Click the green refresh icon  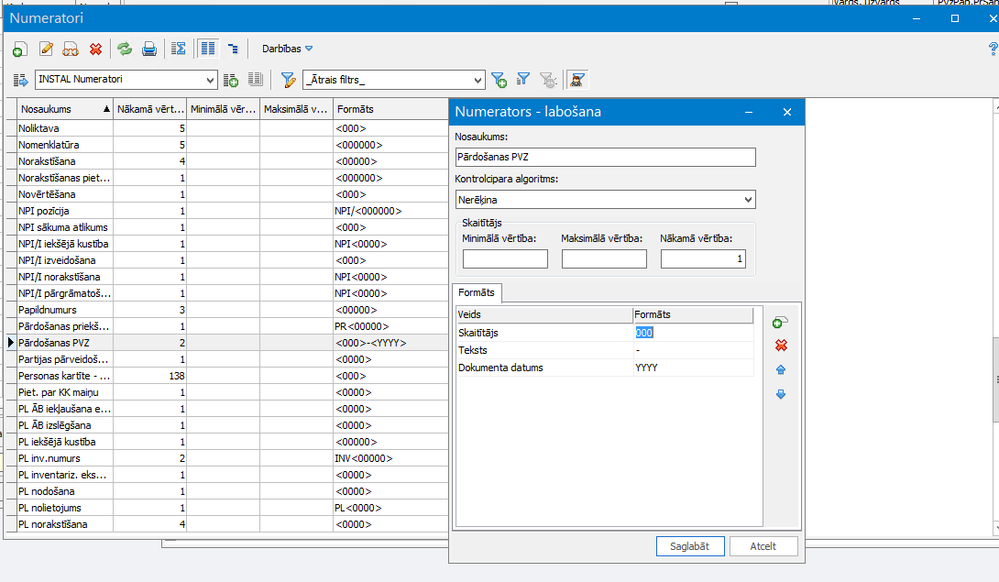click(125, 49)
